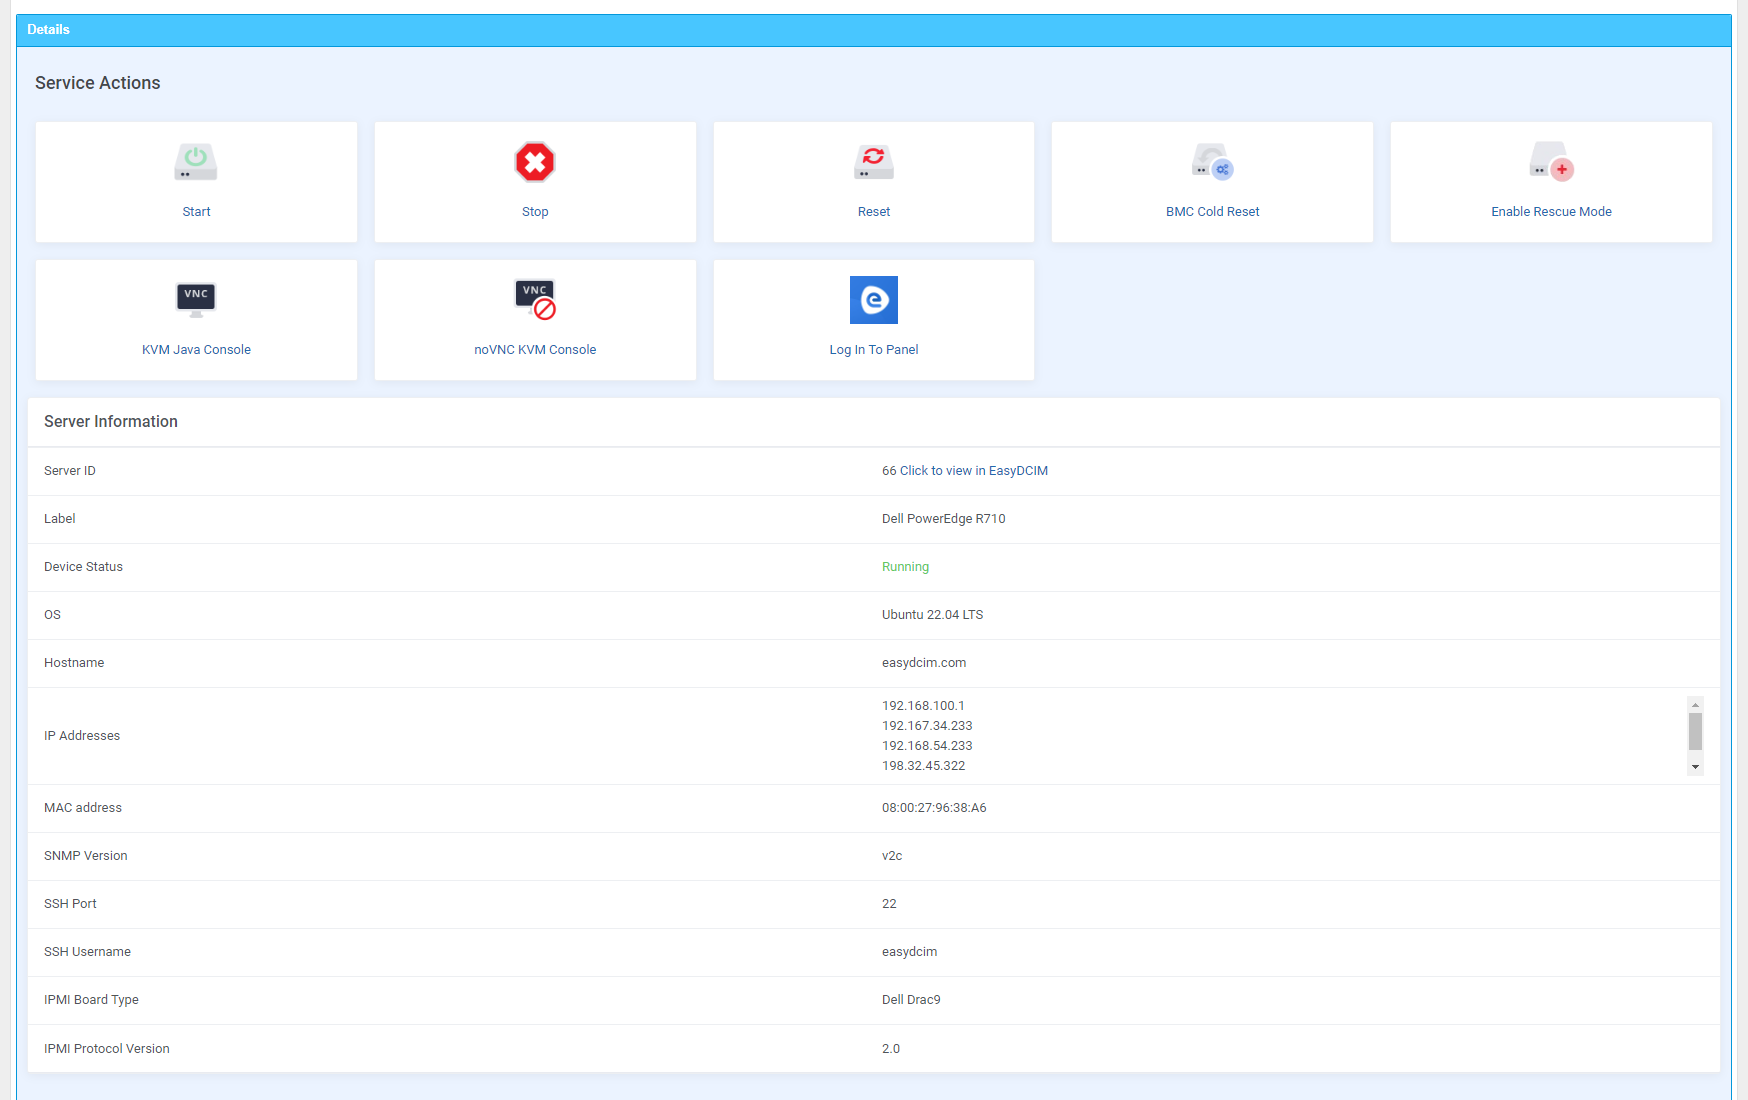Click the Server Information section header

[x=110, y=421]
